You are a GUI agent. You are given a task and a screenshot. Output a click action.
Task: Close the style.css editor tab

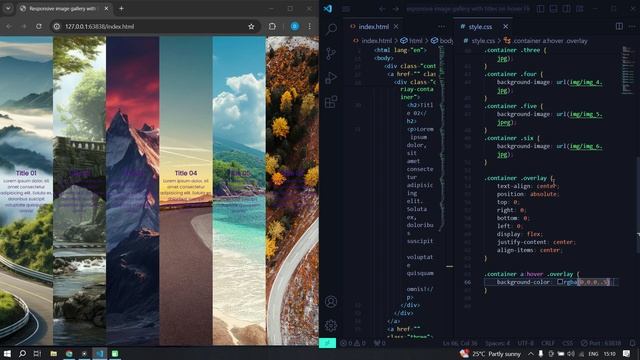coord(506,27)
